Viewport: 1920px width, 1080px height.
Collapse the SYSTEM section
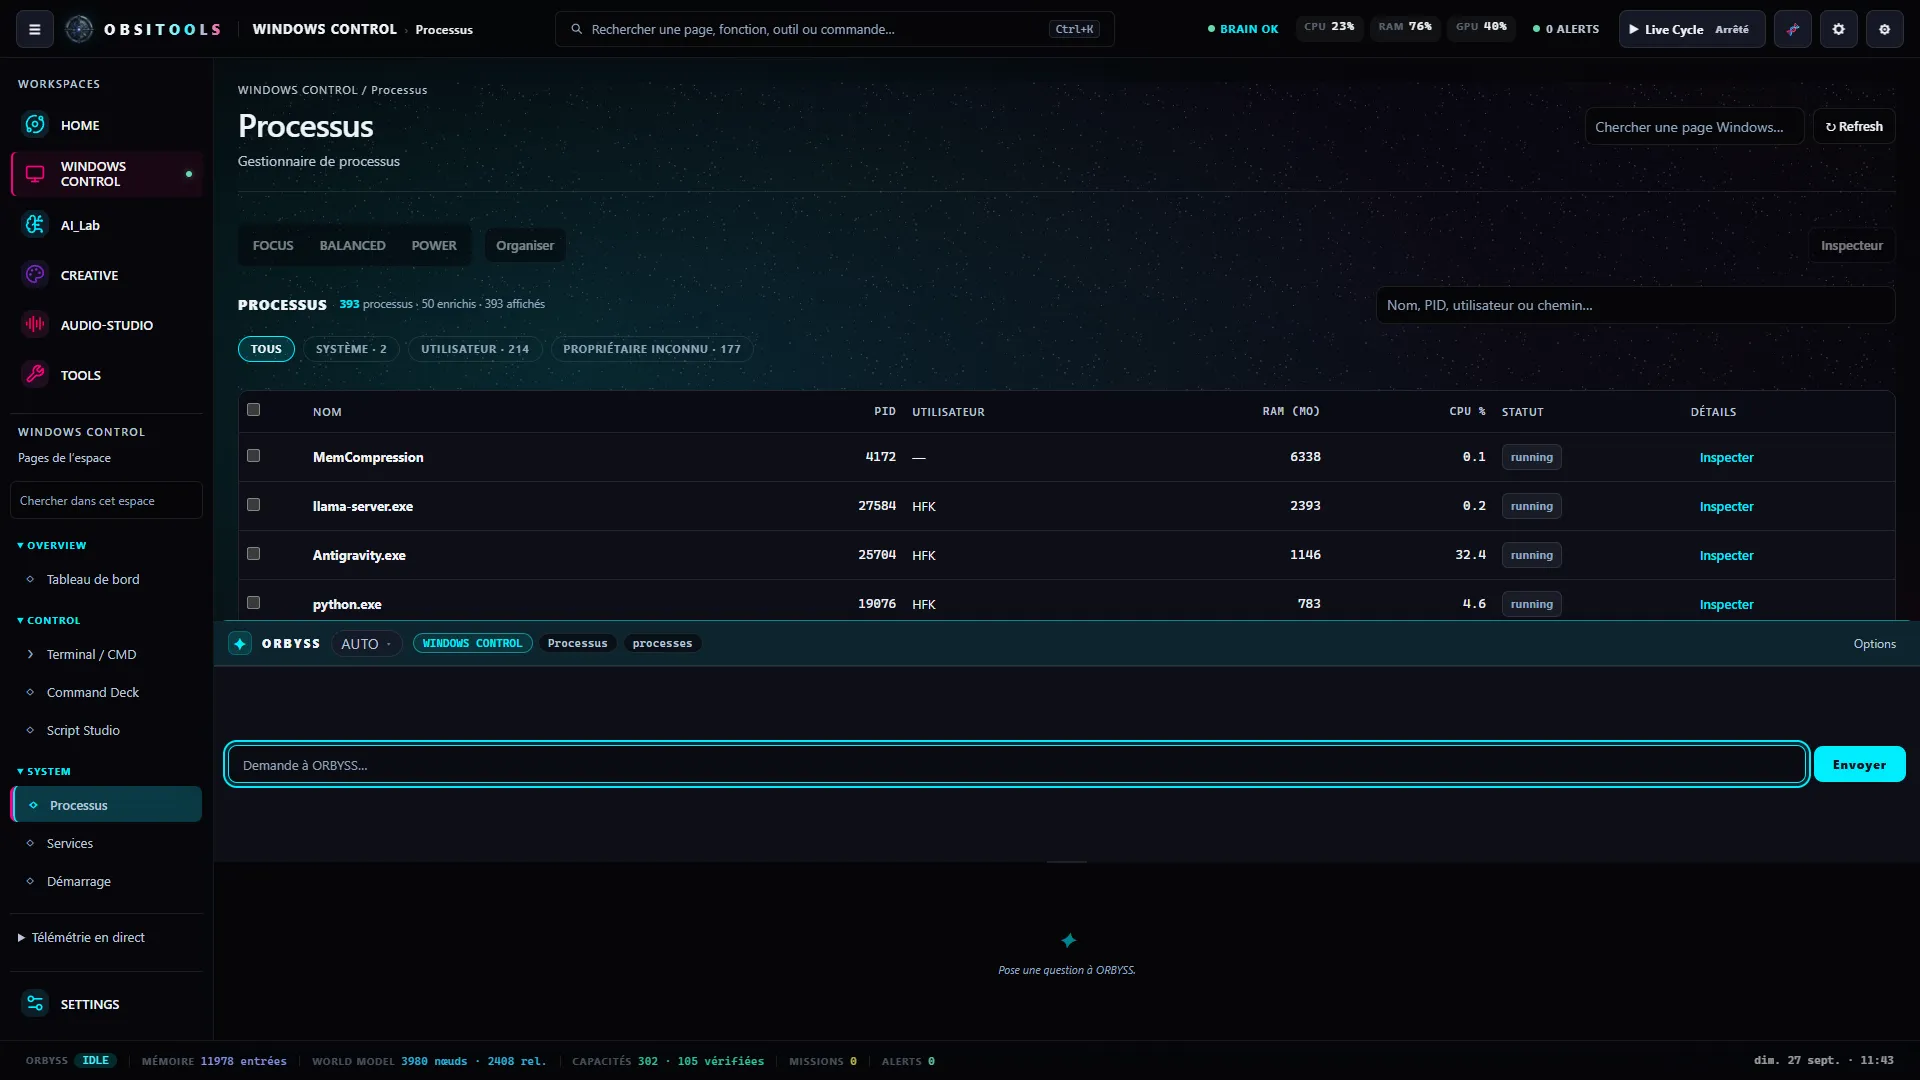[x=44, y=772]
